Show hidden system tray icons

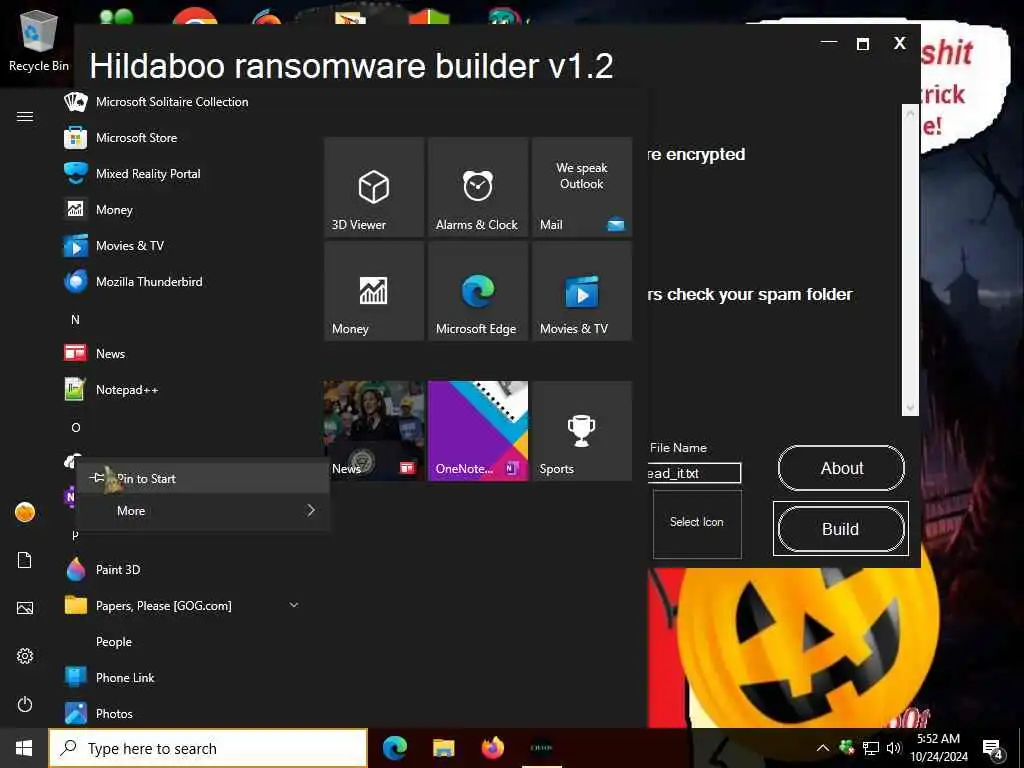pos(823,748)
